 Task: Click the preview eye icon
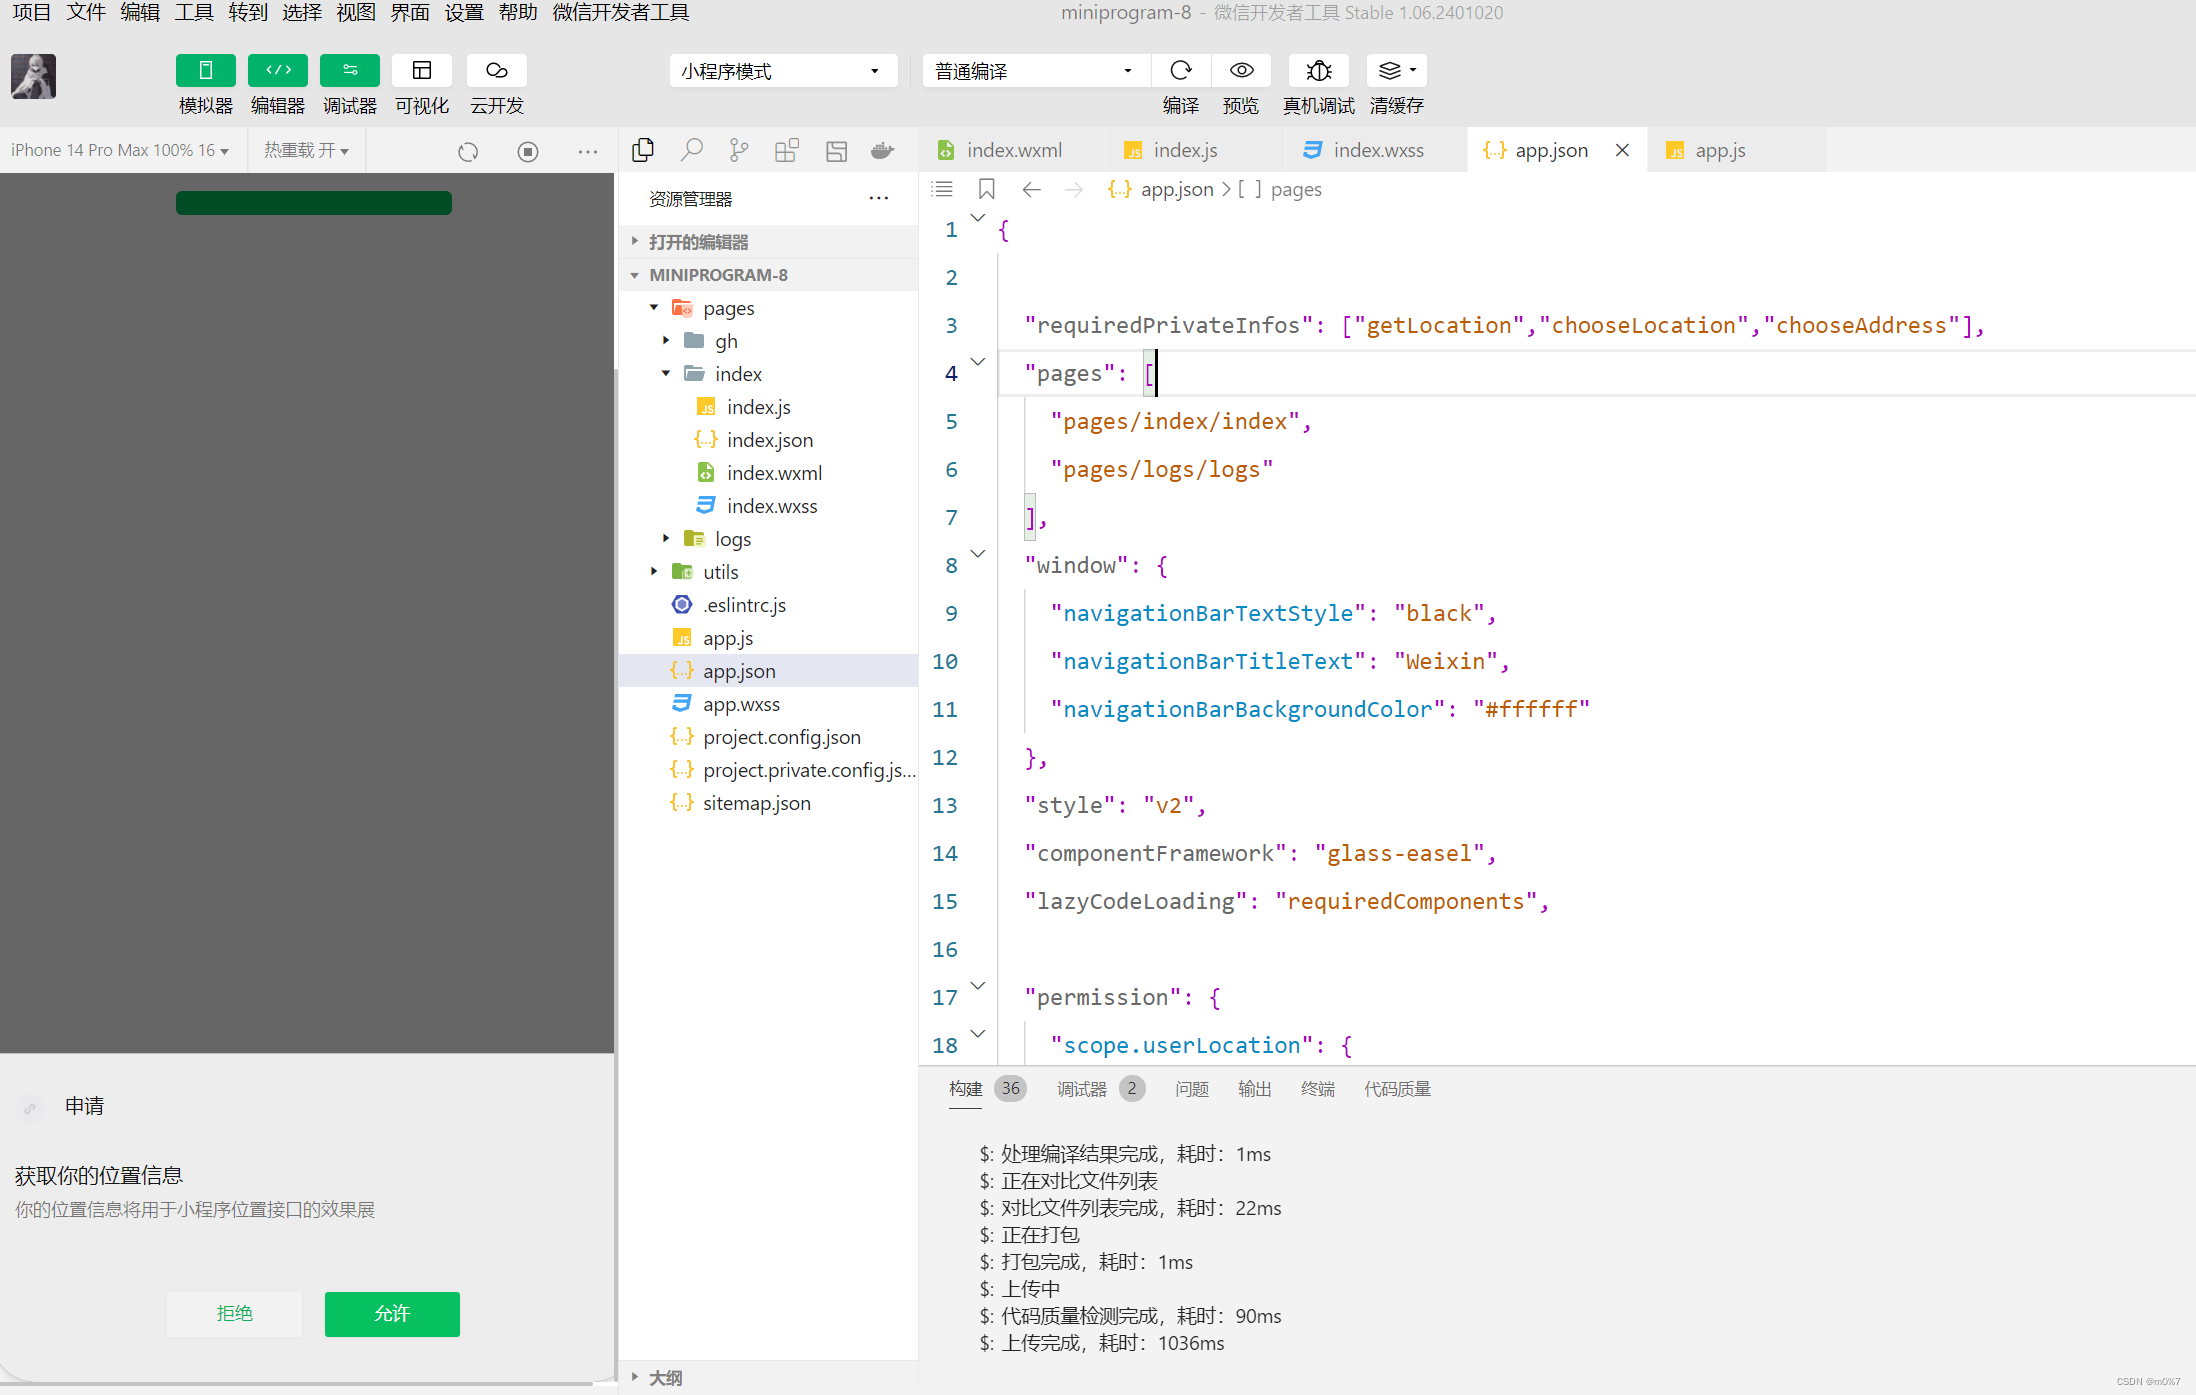(1241, 70)
